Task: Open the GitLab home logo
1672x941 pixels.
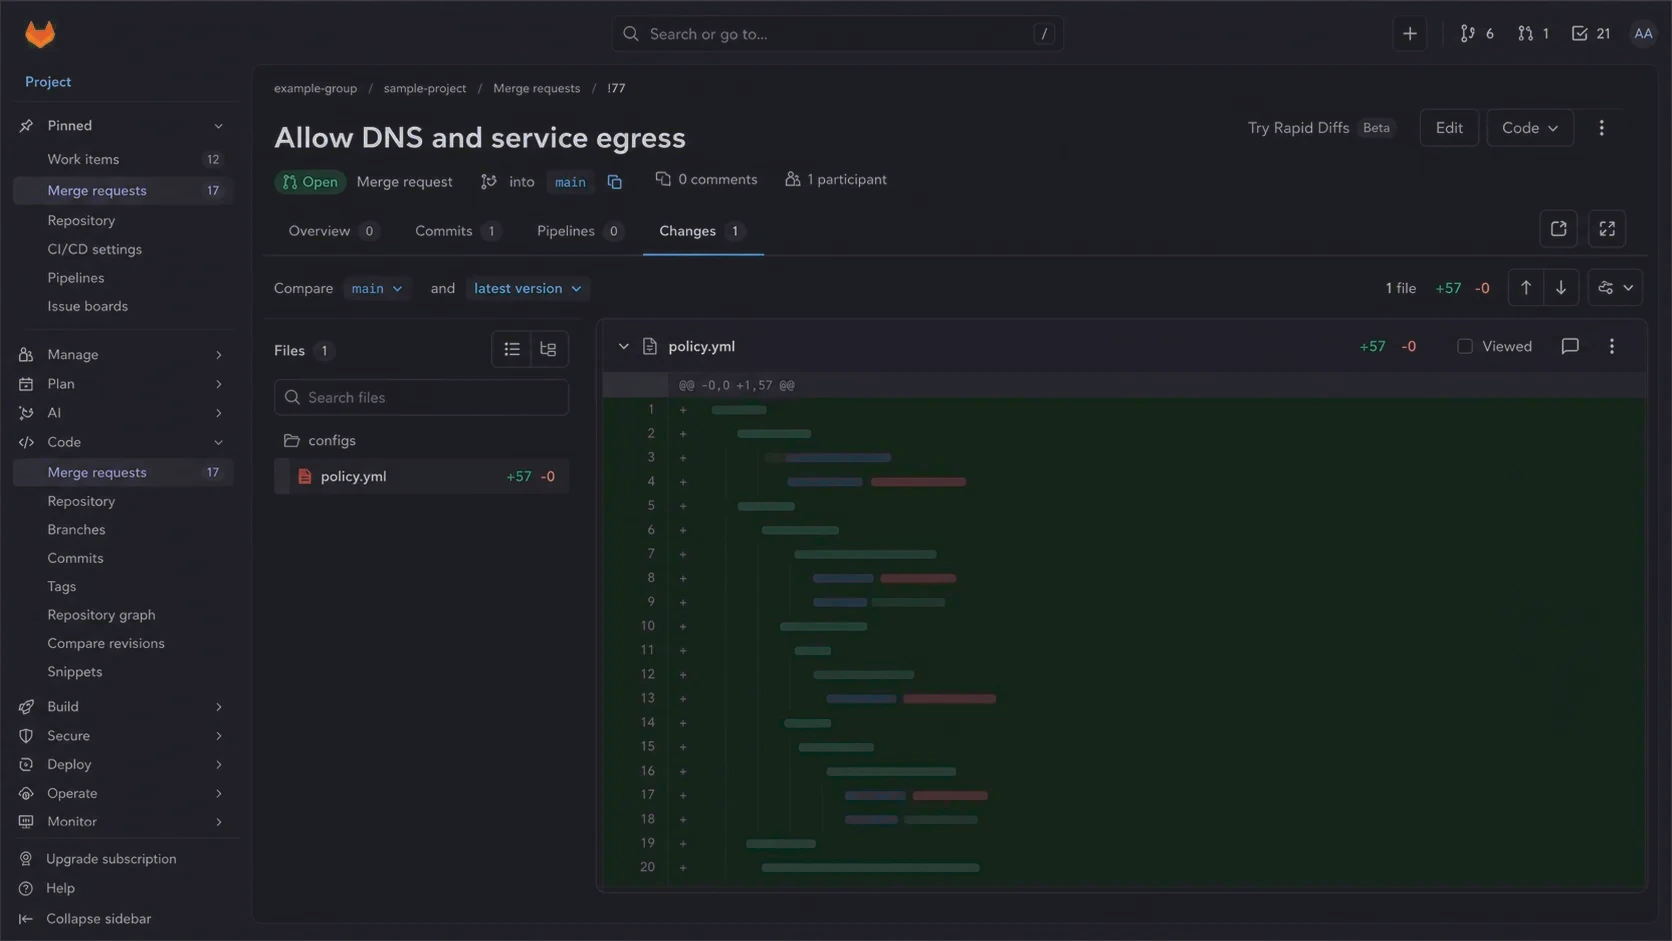Action: pyautogui.click(x=40, y=34)
